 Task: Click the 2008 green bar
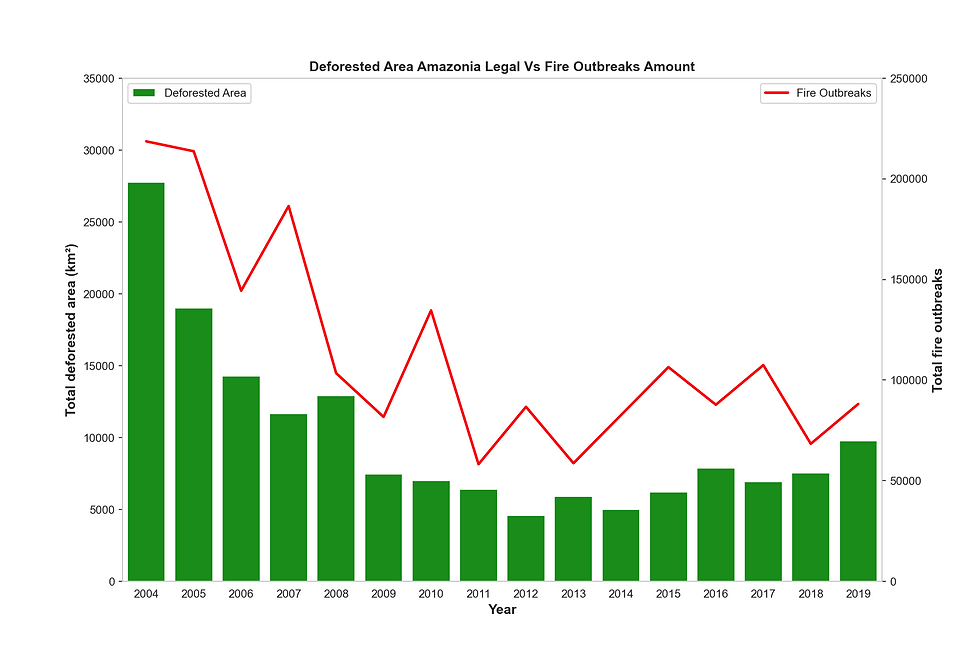click(x=336, y=489)
